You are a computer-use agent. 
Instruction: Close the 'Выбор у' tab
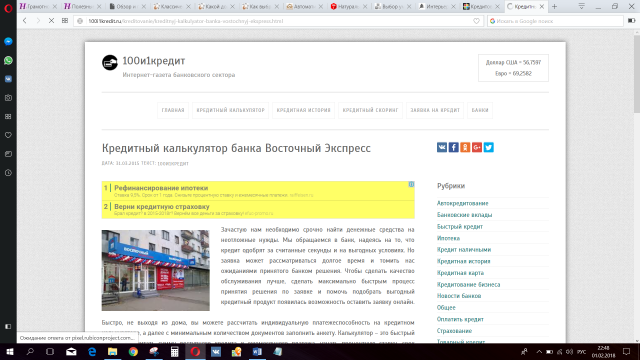409,7
